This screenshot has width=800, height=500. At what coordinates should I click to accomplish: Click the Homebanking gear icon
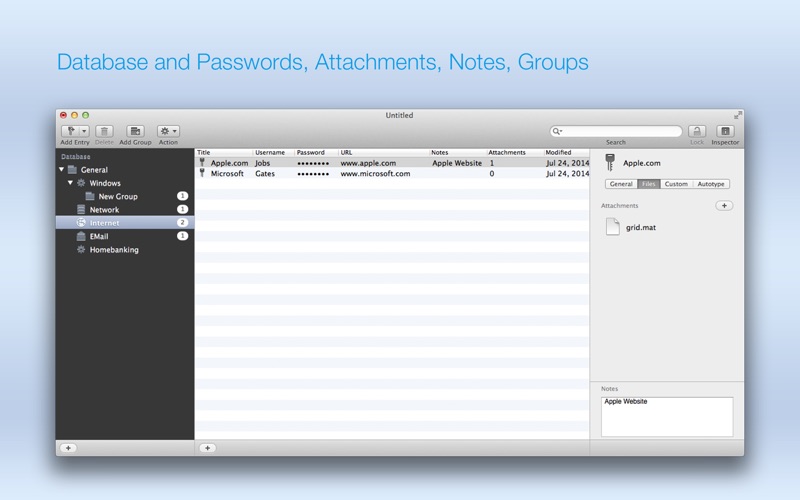pyautogui.click(x=81, y=249)
